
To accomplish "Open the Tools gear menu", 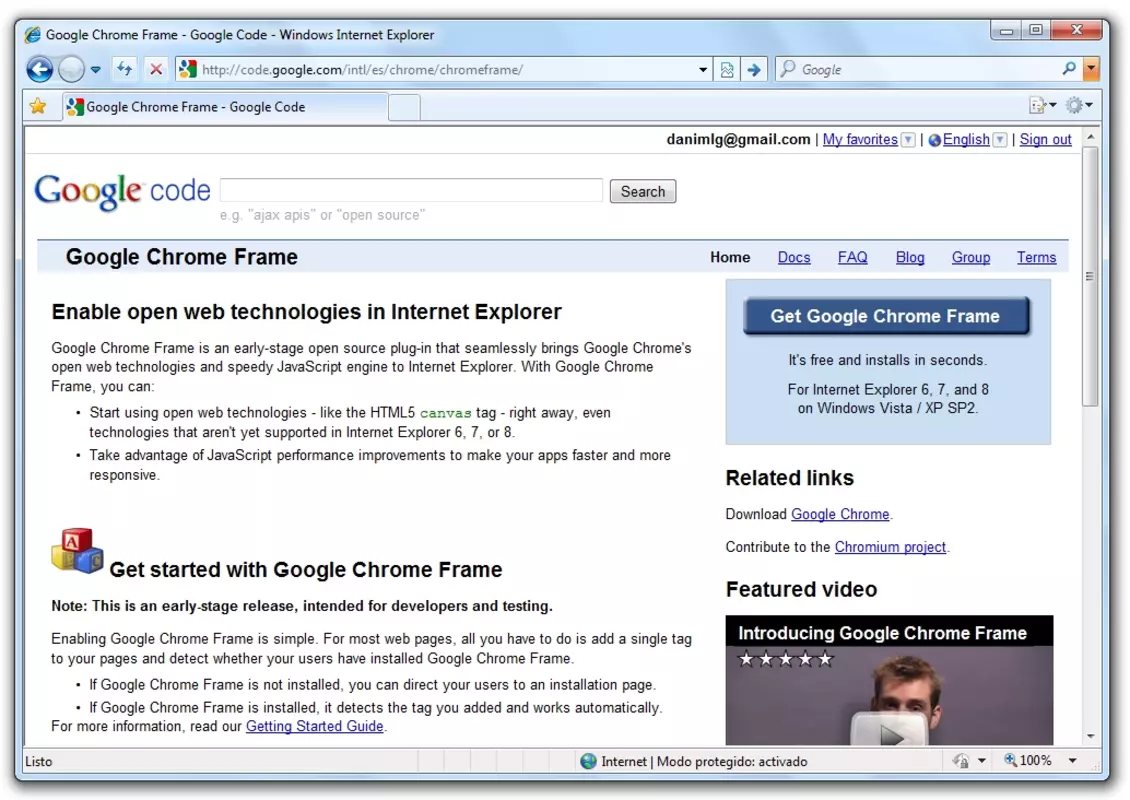I will pos(1079,105).
